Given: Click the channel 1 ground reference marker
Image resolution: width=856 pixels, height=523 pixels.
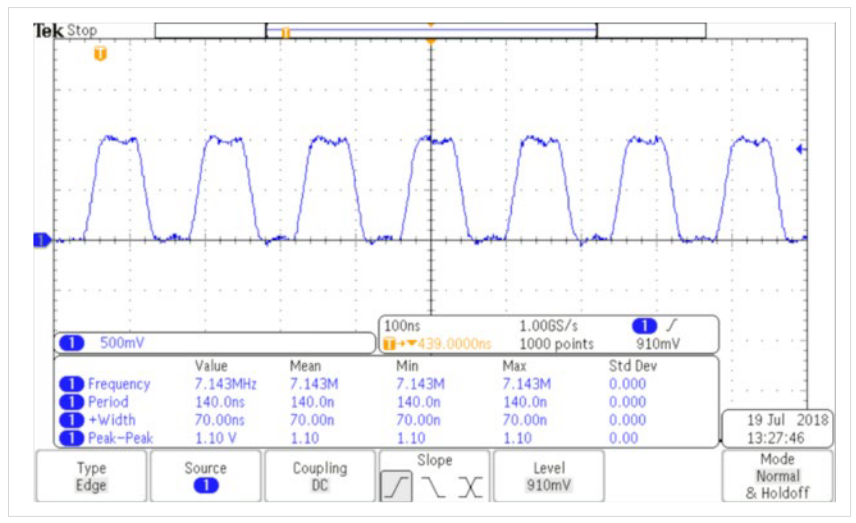Looking at the screenshot, I should coord(42,240).
